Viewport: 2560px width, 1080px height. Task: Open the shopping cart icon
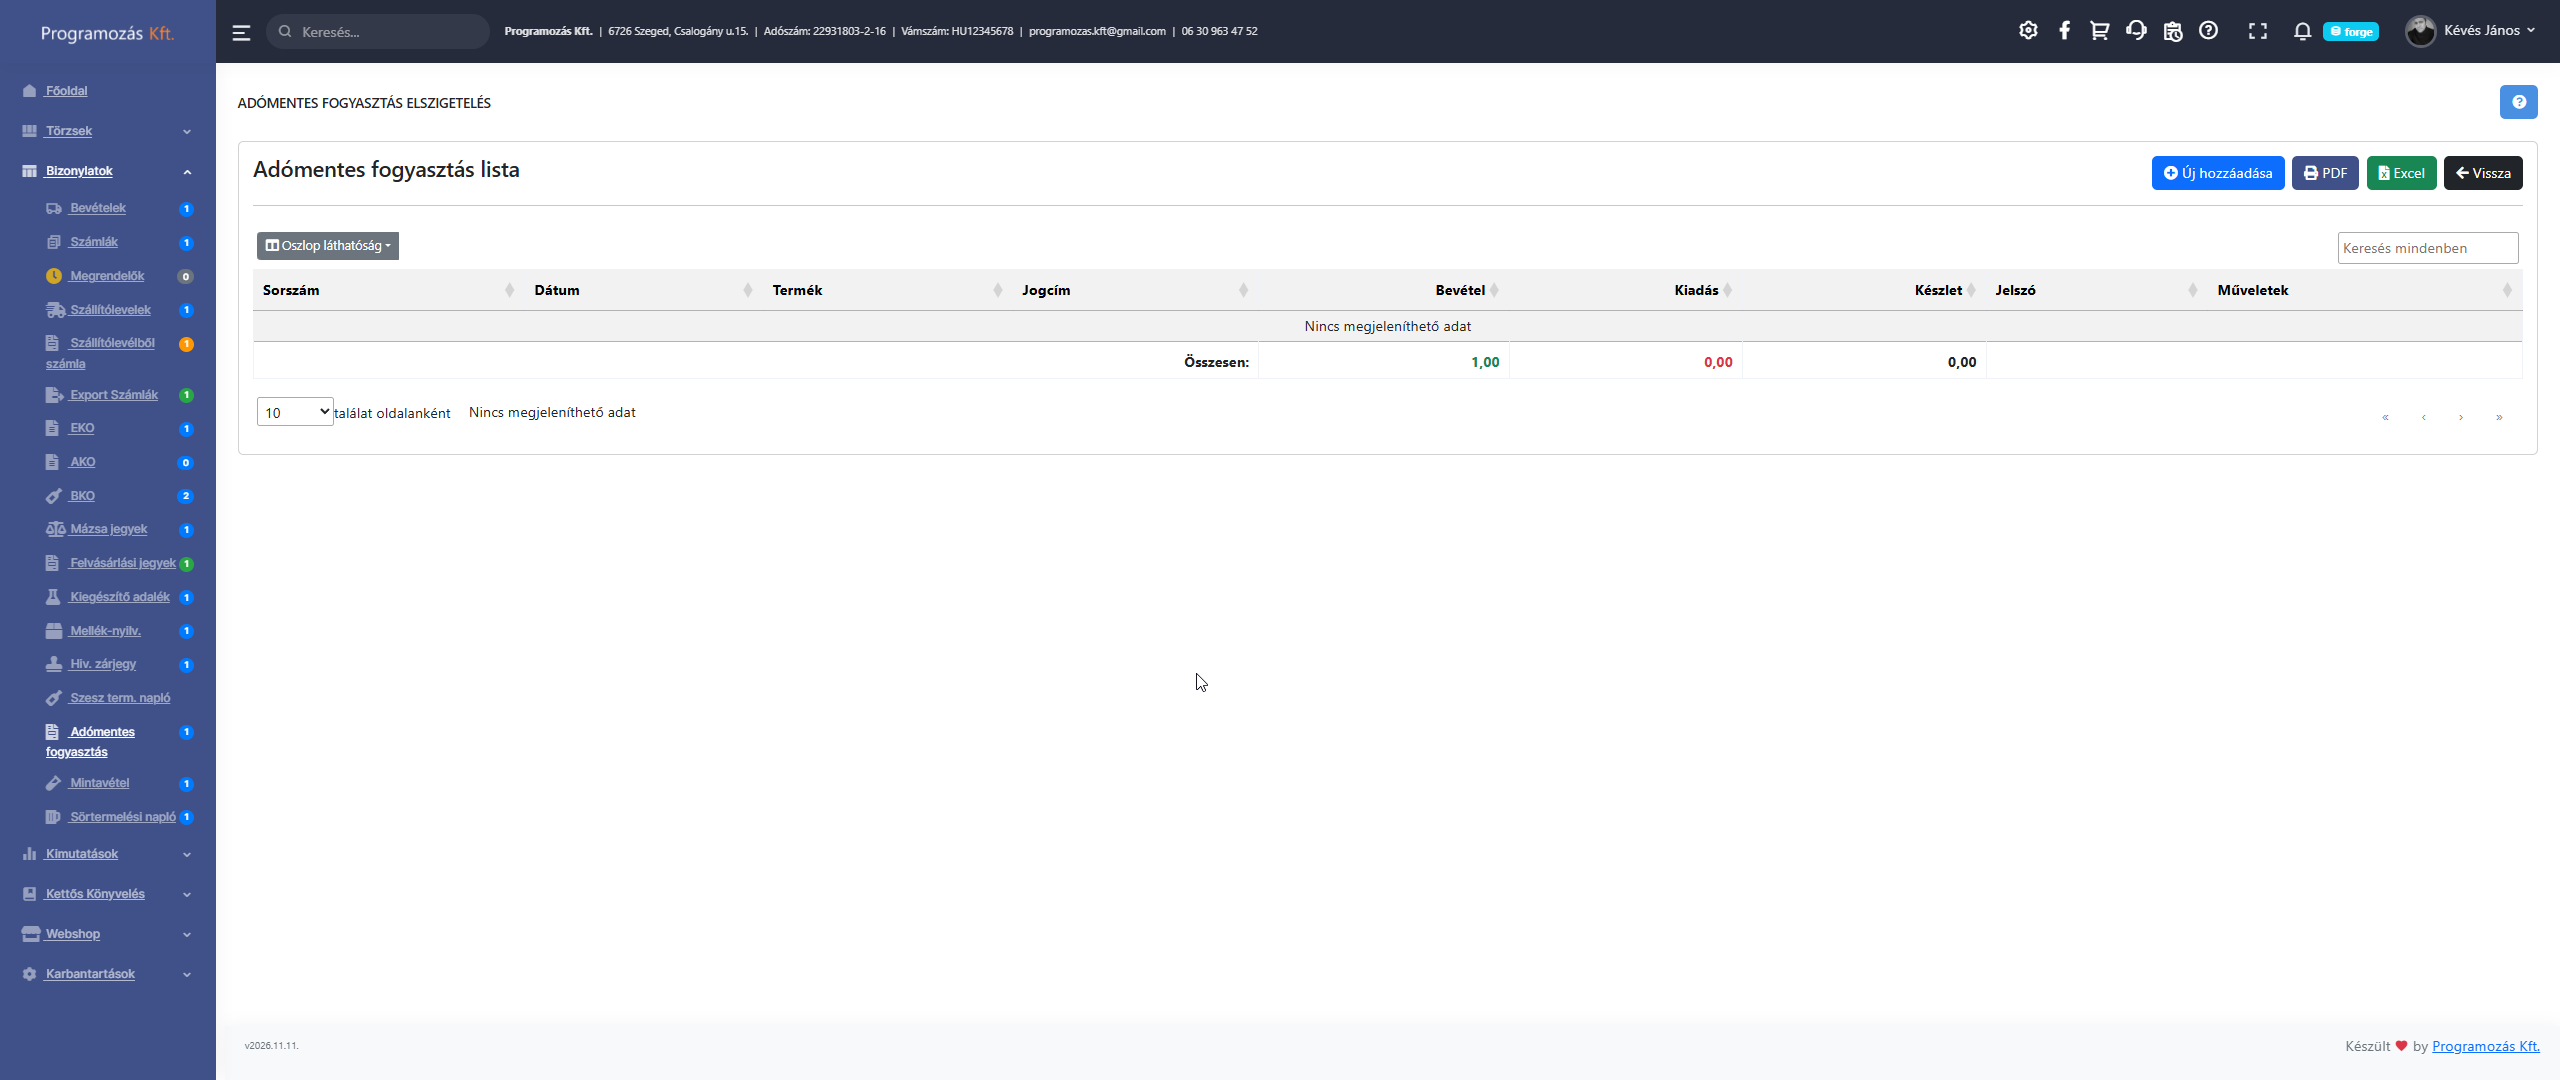(x=2099, y=31)
